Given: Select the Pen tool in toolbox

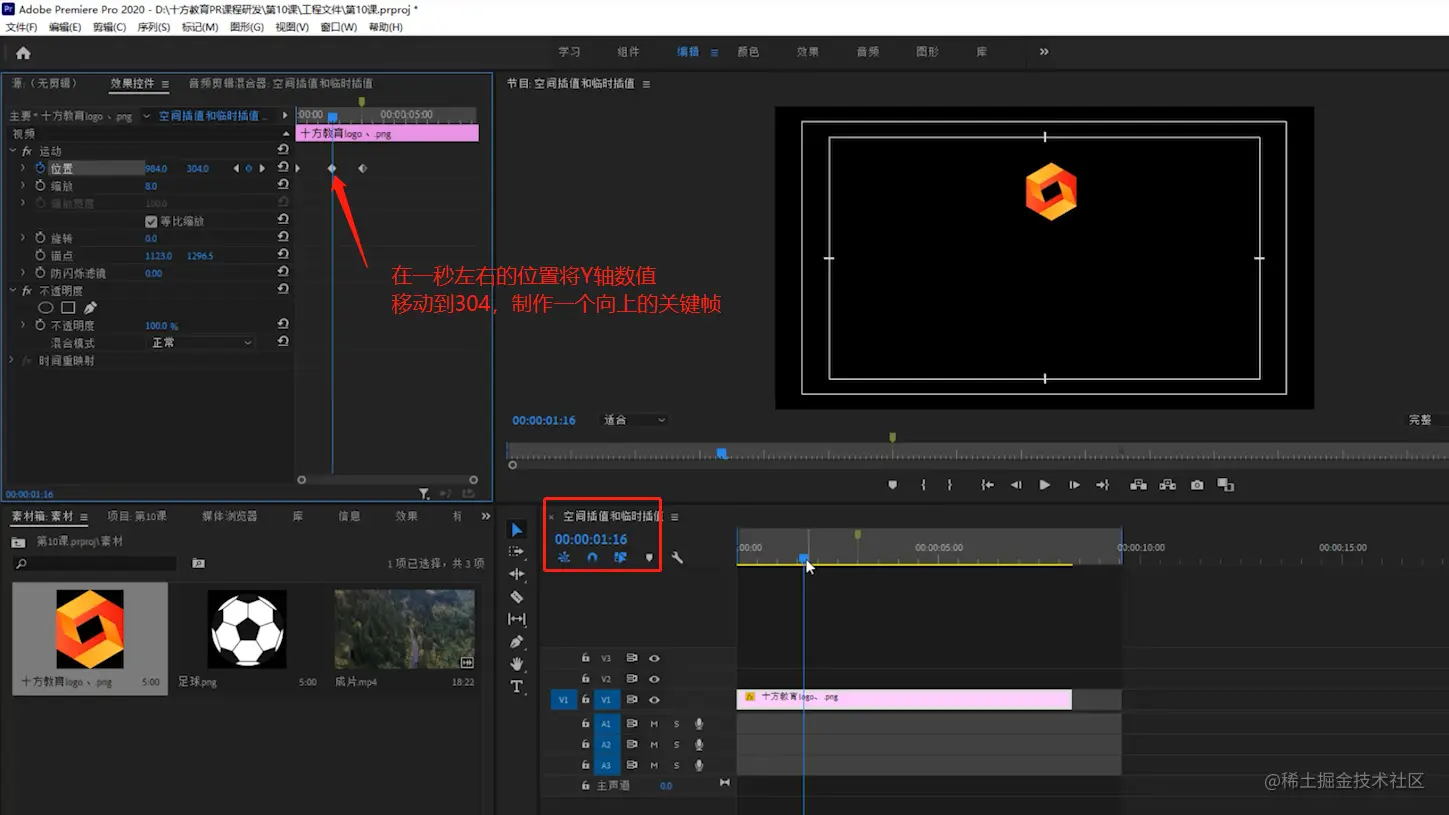Looking at the screenshot, I should point(516,642).
